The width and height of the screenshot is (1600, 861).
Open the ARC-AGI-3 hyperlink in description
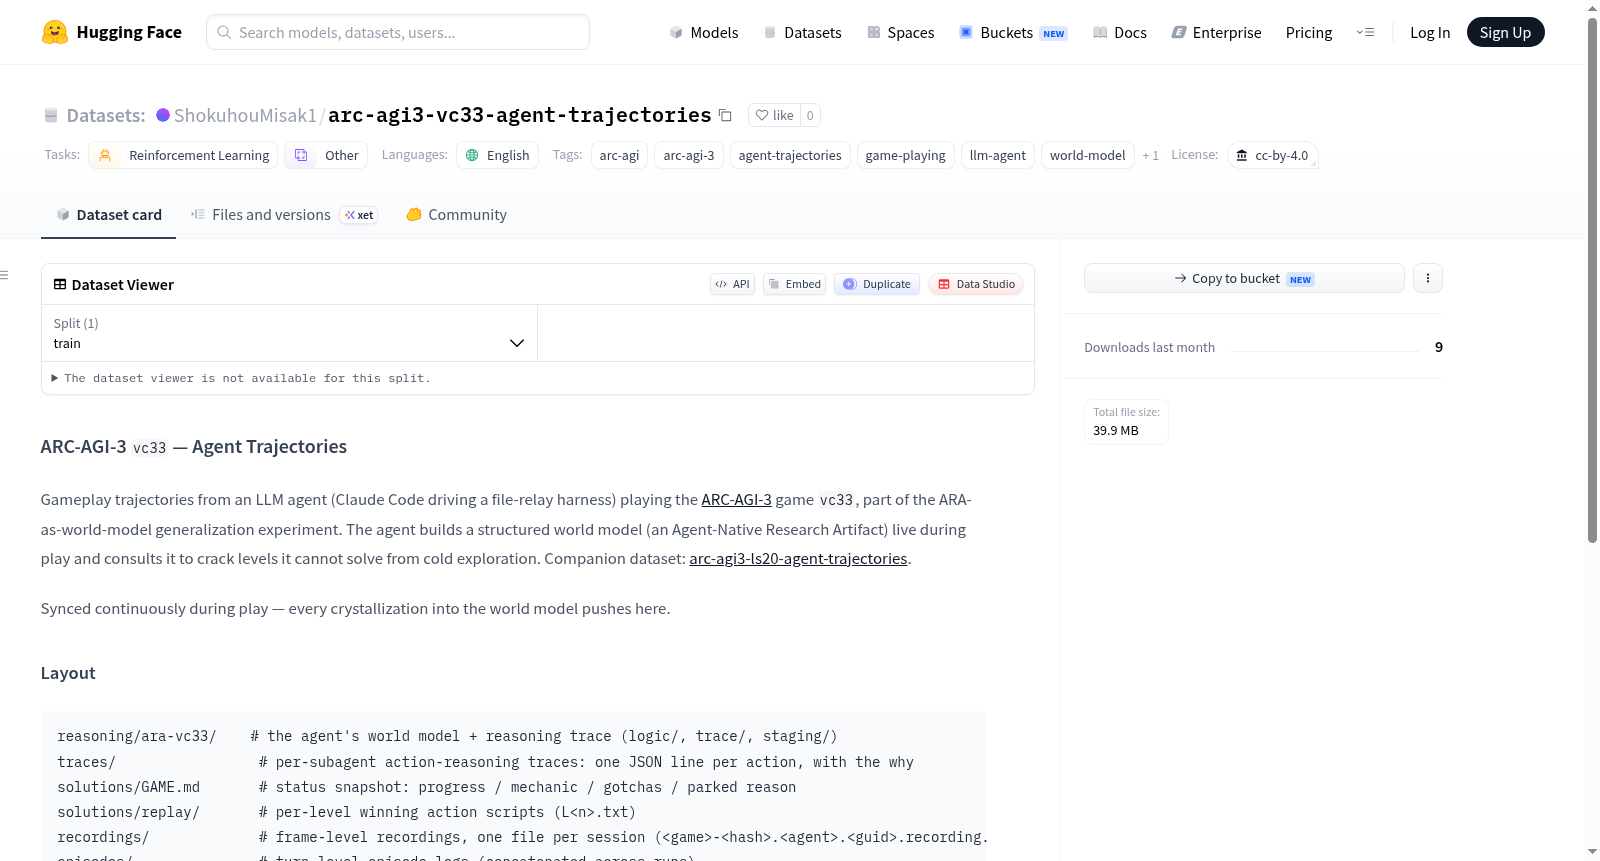coord(736,500)
